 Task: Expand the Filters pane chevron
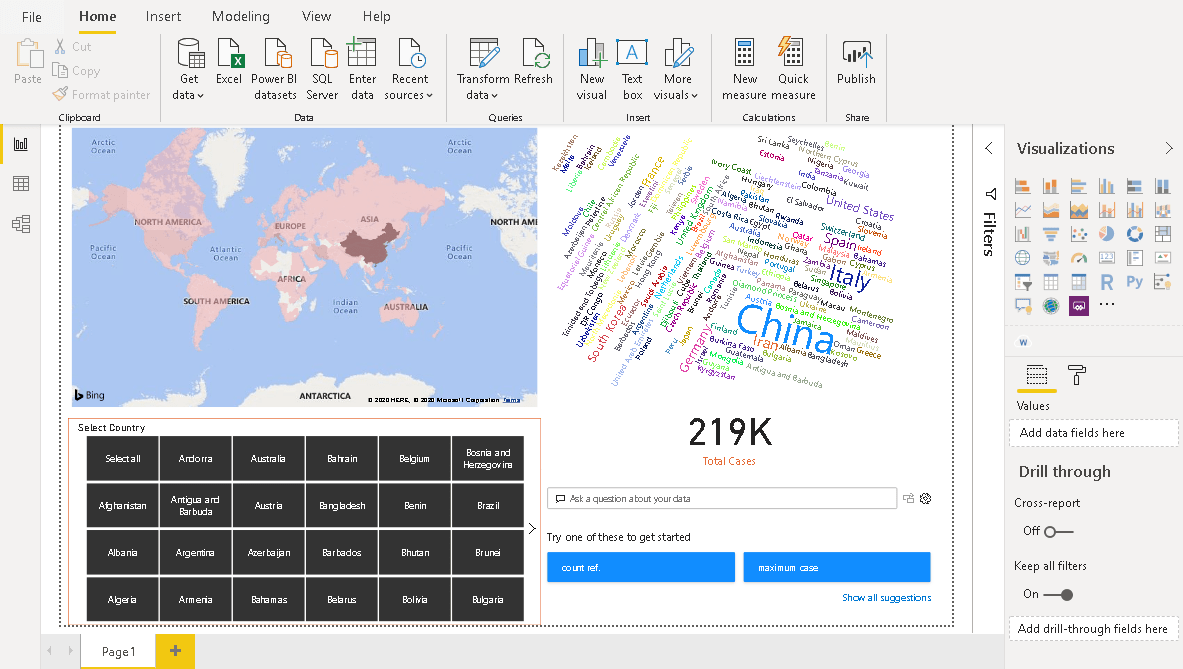coord(989,149)
